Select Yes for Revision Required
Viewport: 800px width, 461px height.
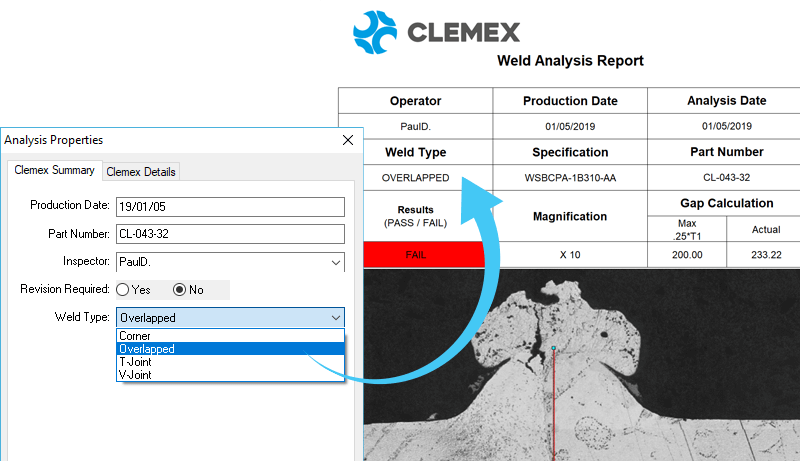123,290
